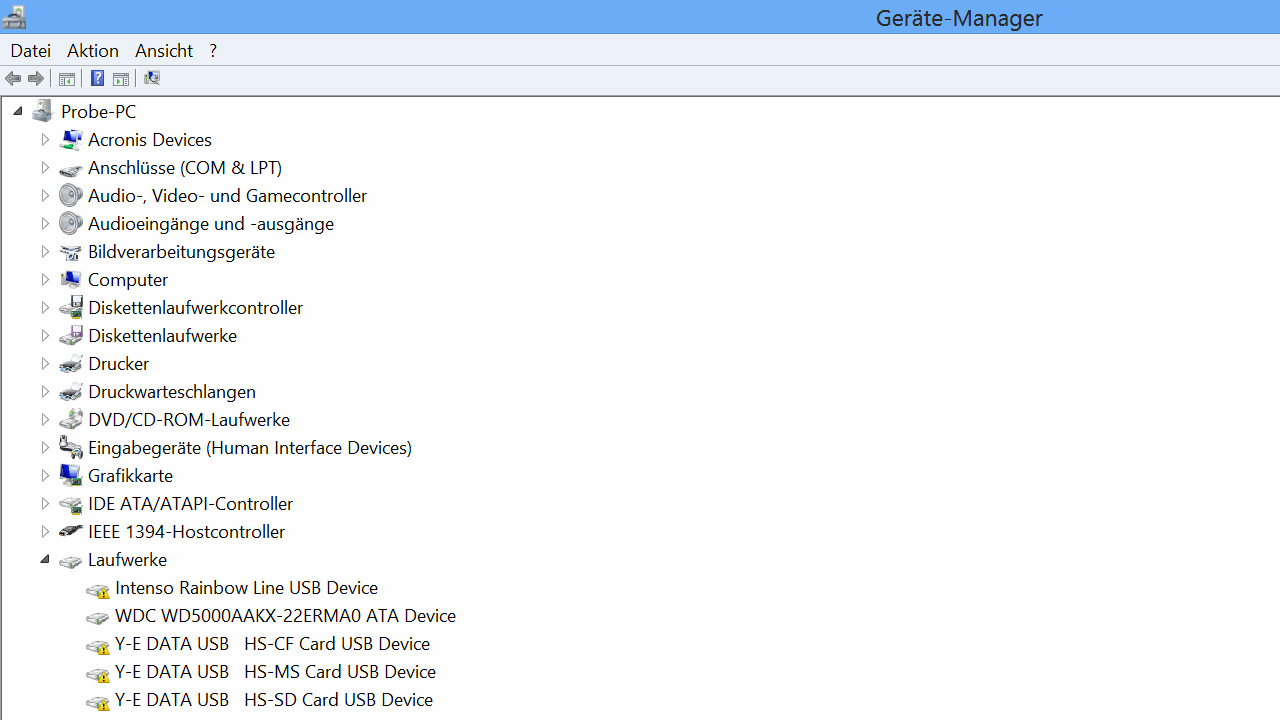Expand the IDE ATA/ATAPI-Controller node
This screenshot has width=1280, height=720.
[45, 504]
